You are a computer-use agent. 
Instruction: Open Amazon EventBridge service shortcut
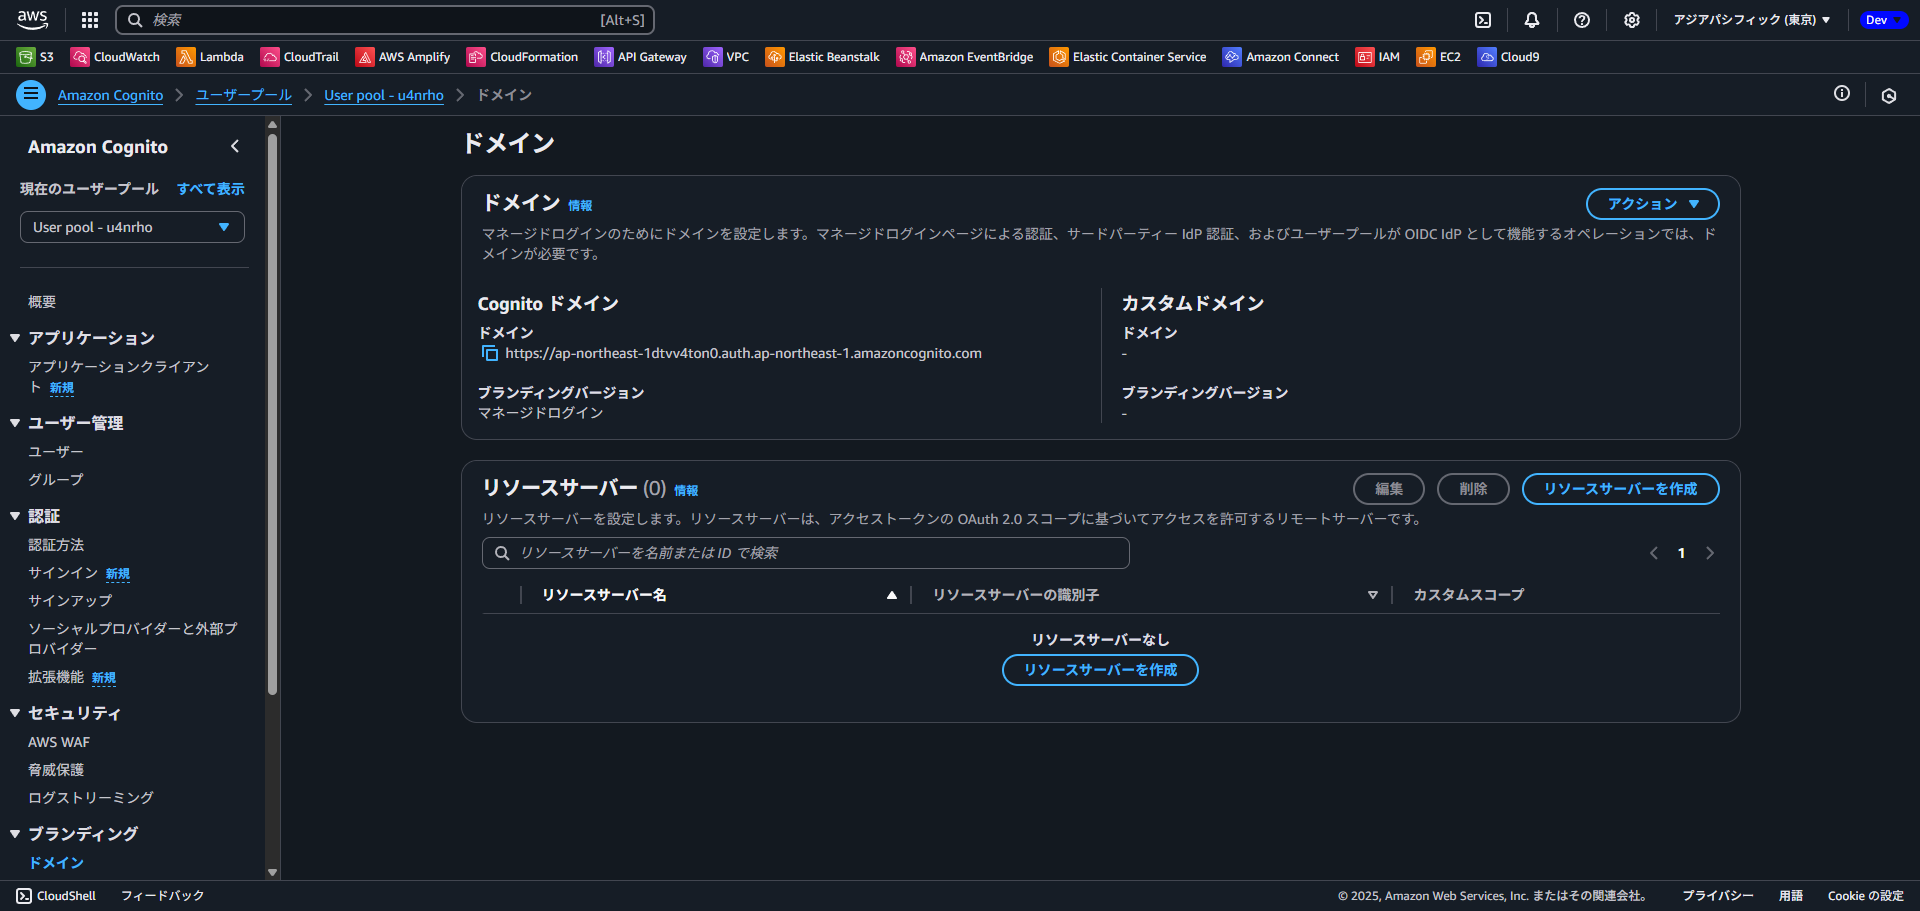[965, 57]
